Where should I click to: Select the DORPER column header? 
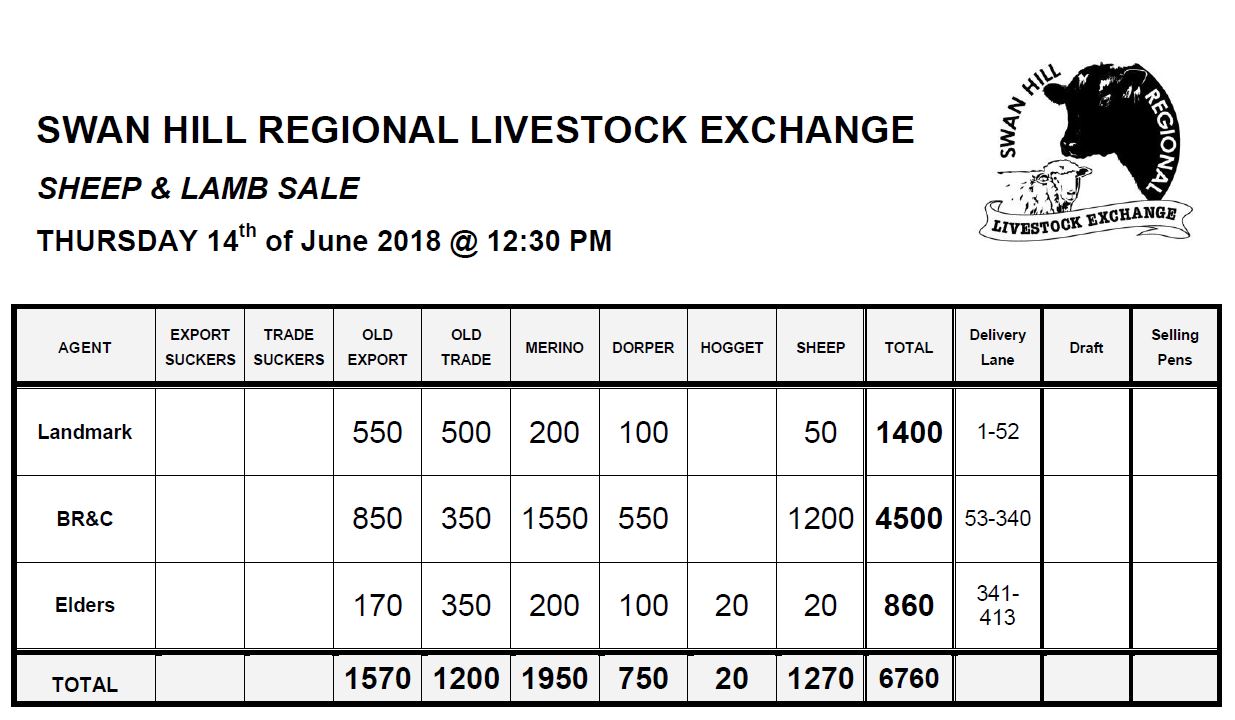[x=643, y=347]
